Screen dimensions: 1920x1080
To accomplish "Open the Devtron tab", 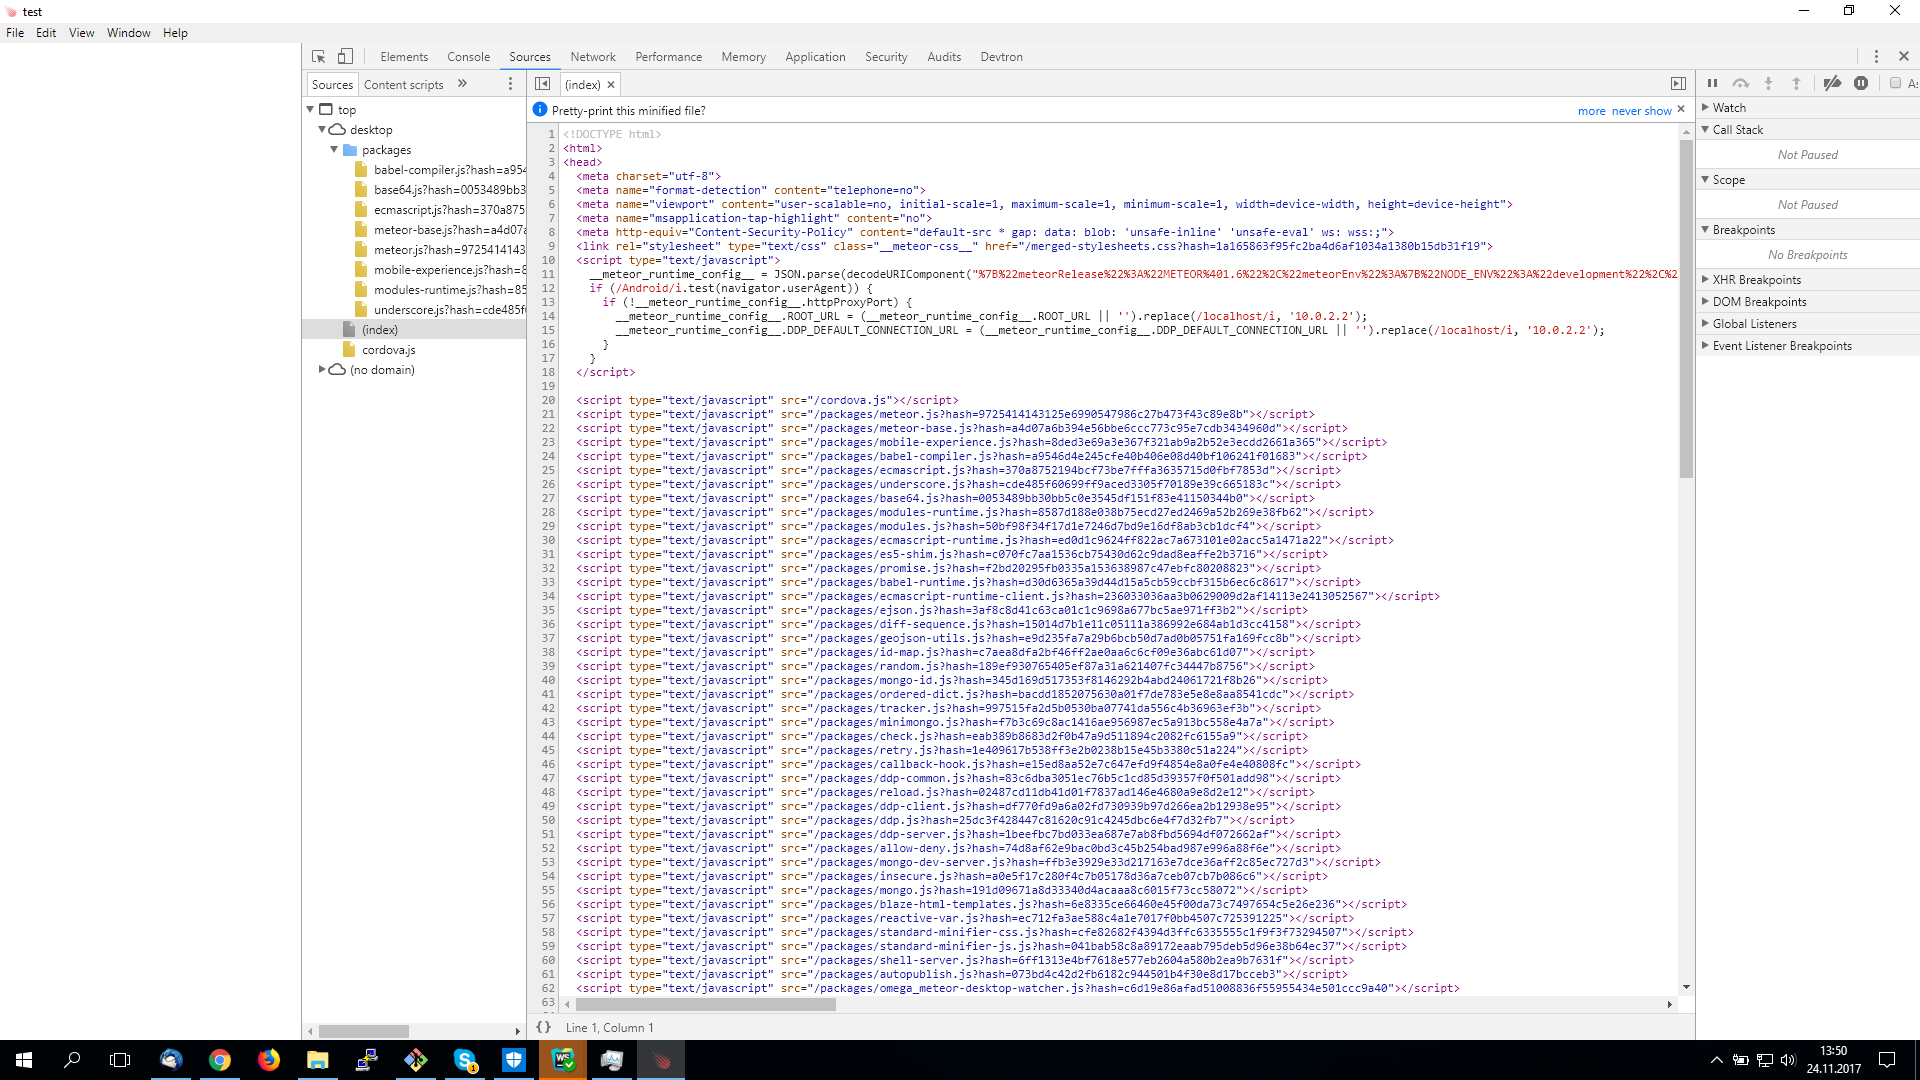I will coord(1001,56).
